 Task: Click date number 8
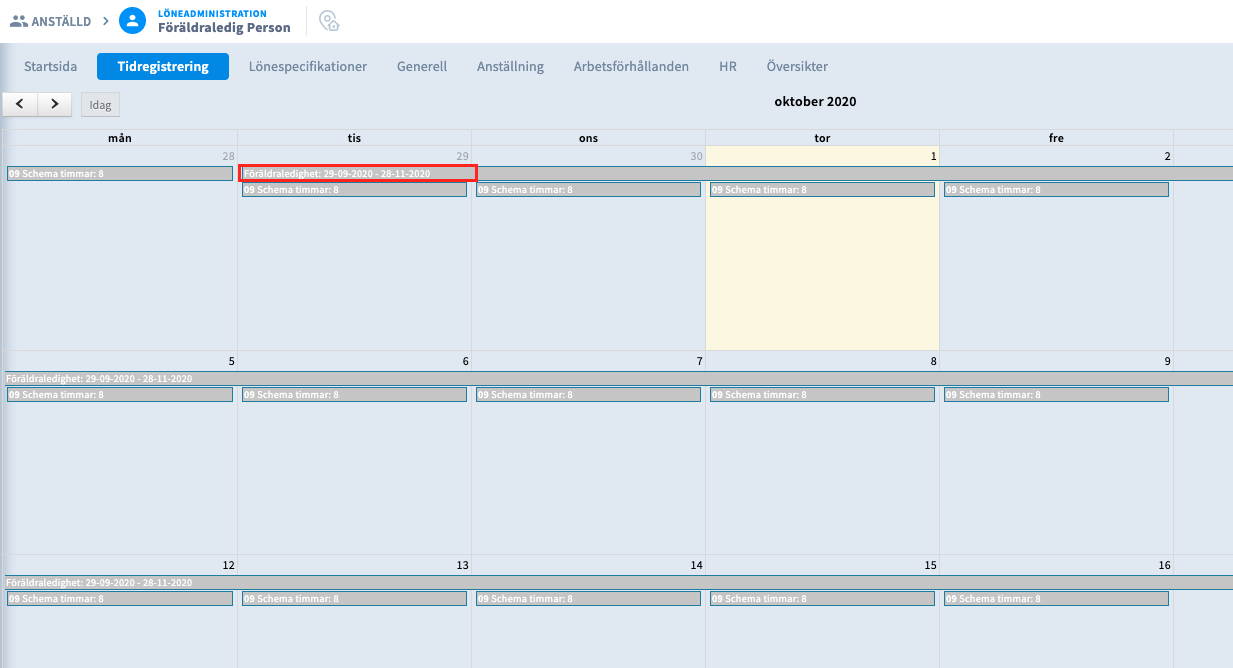934,361
